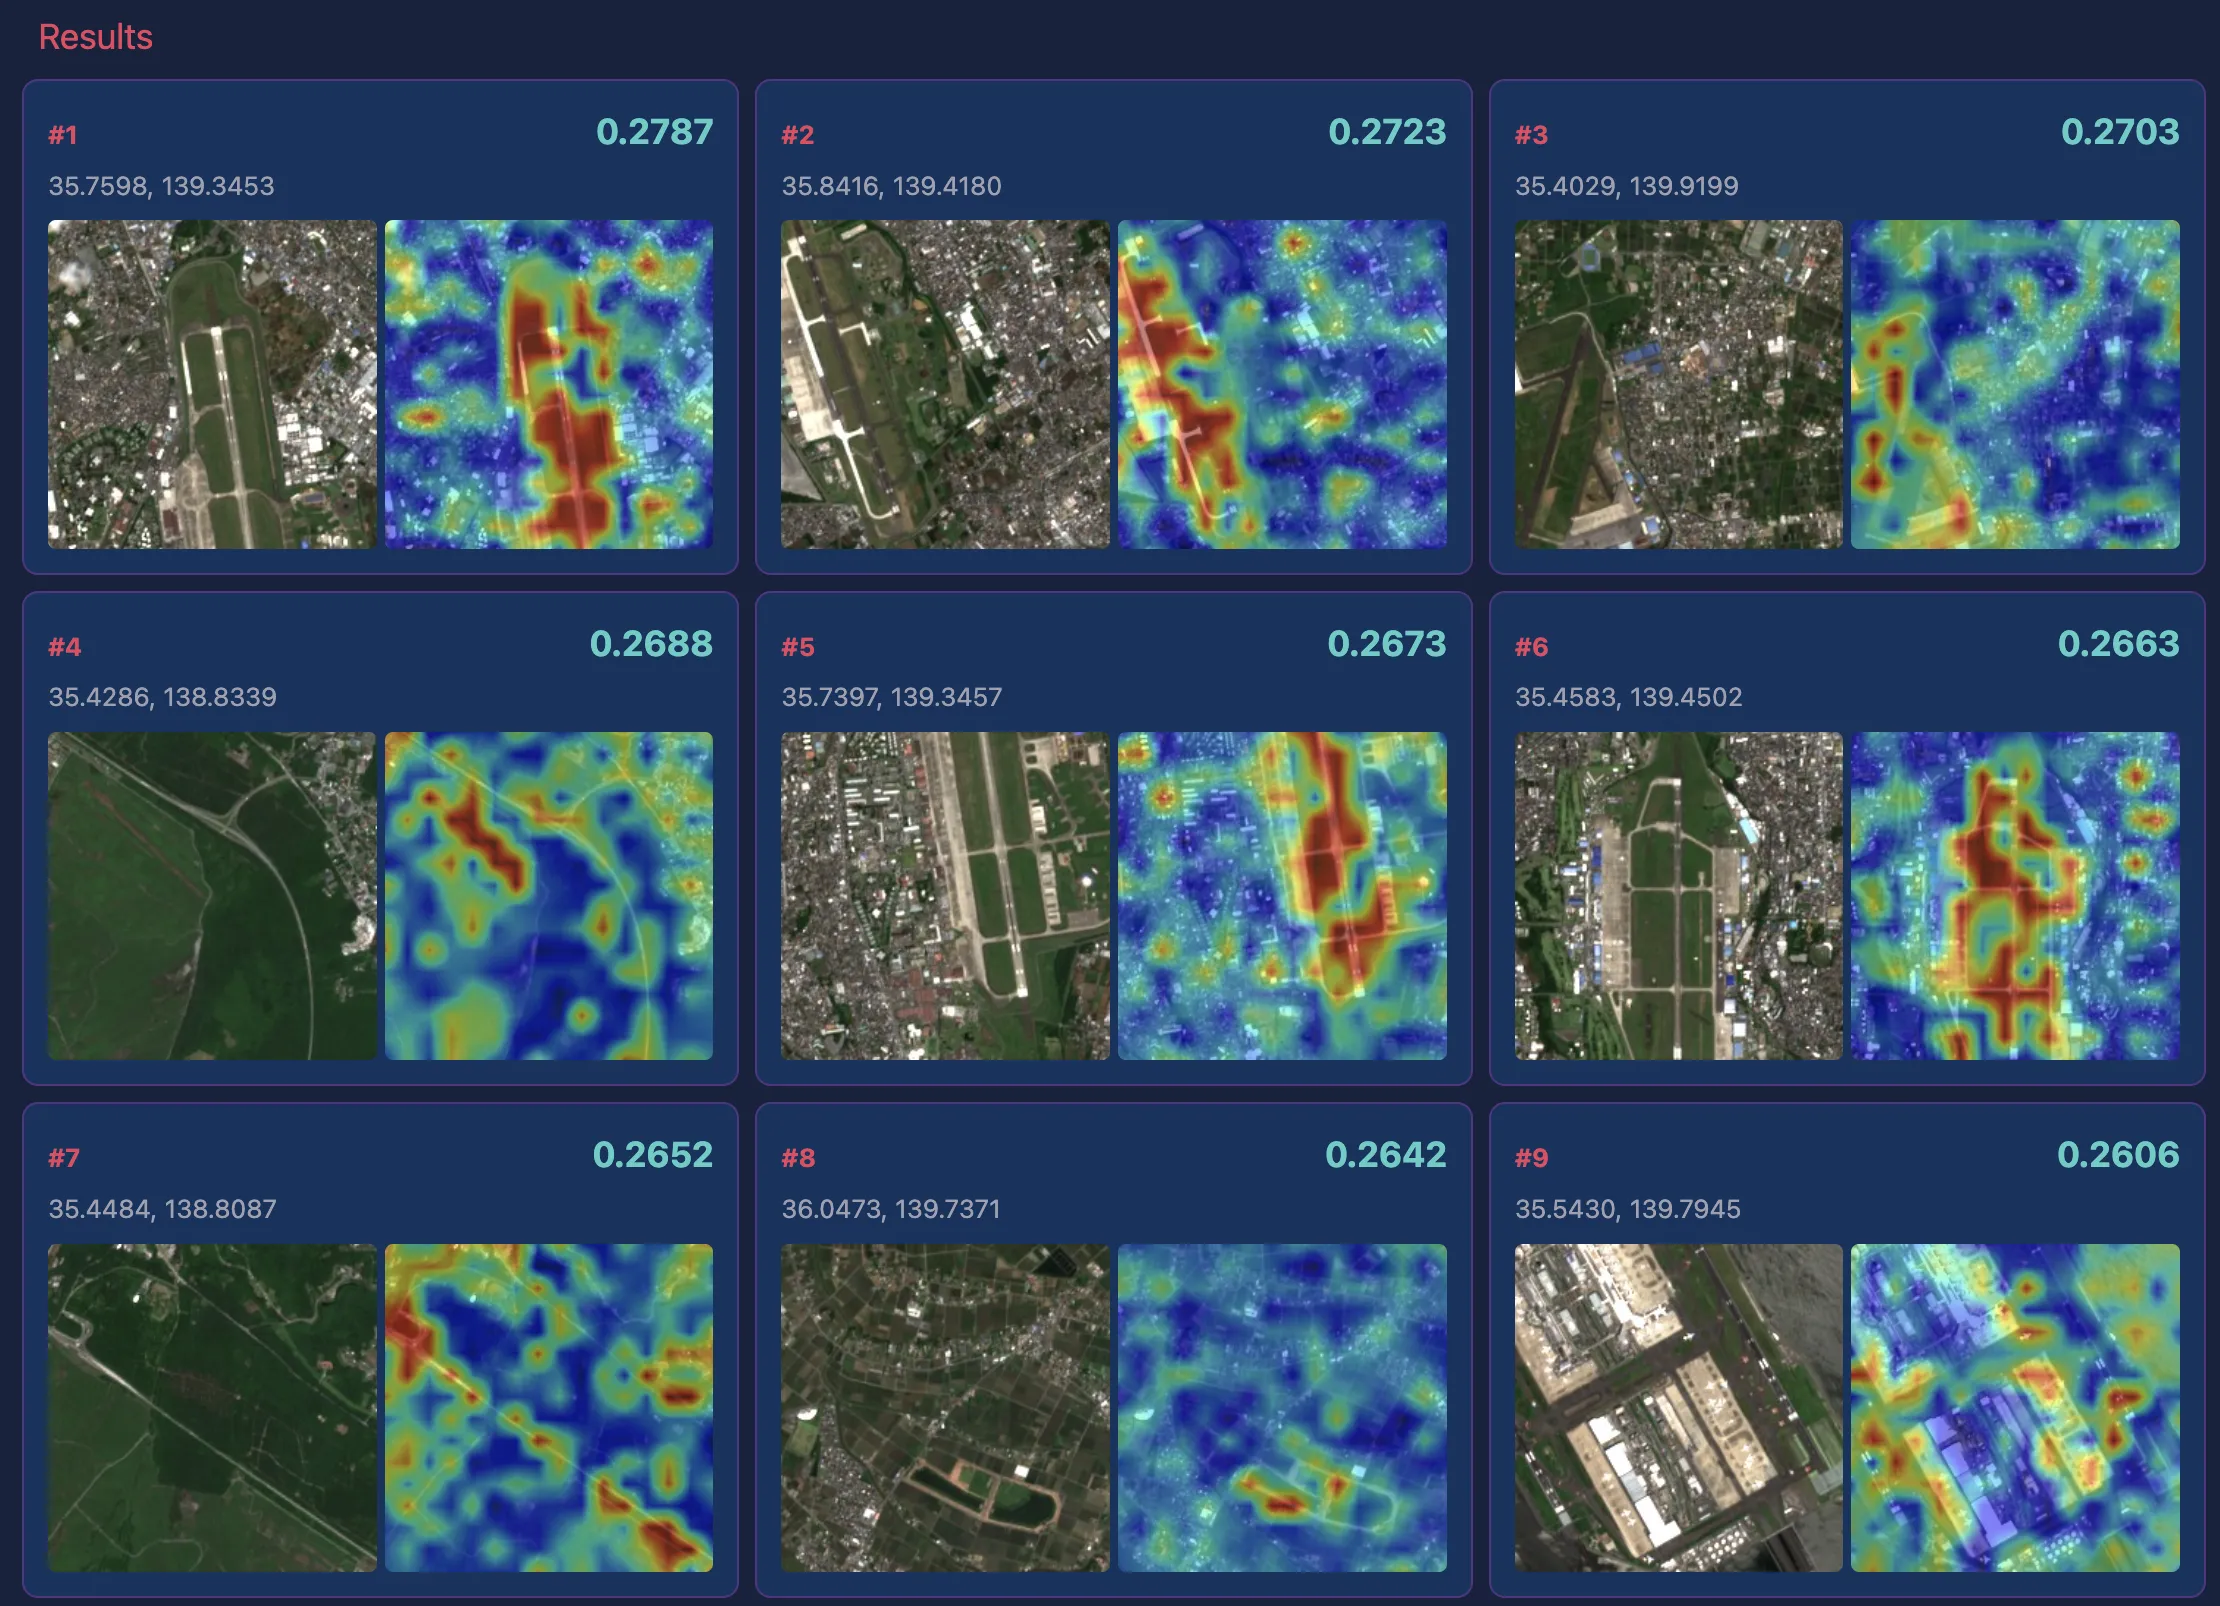View heatmap for result #6
Image resolution: width=2220 pixels, height=1606 pixels.
pos(2015,896)
